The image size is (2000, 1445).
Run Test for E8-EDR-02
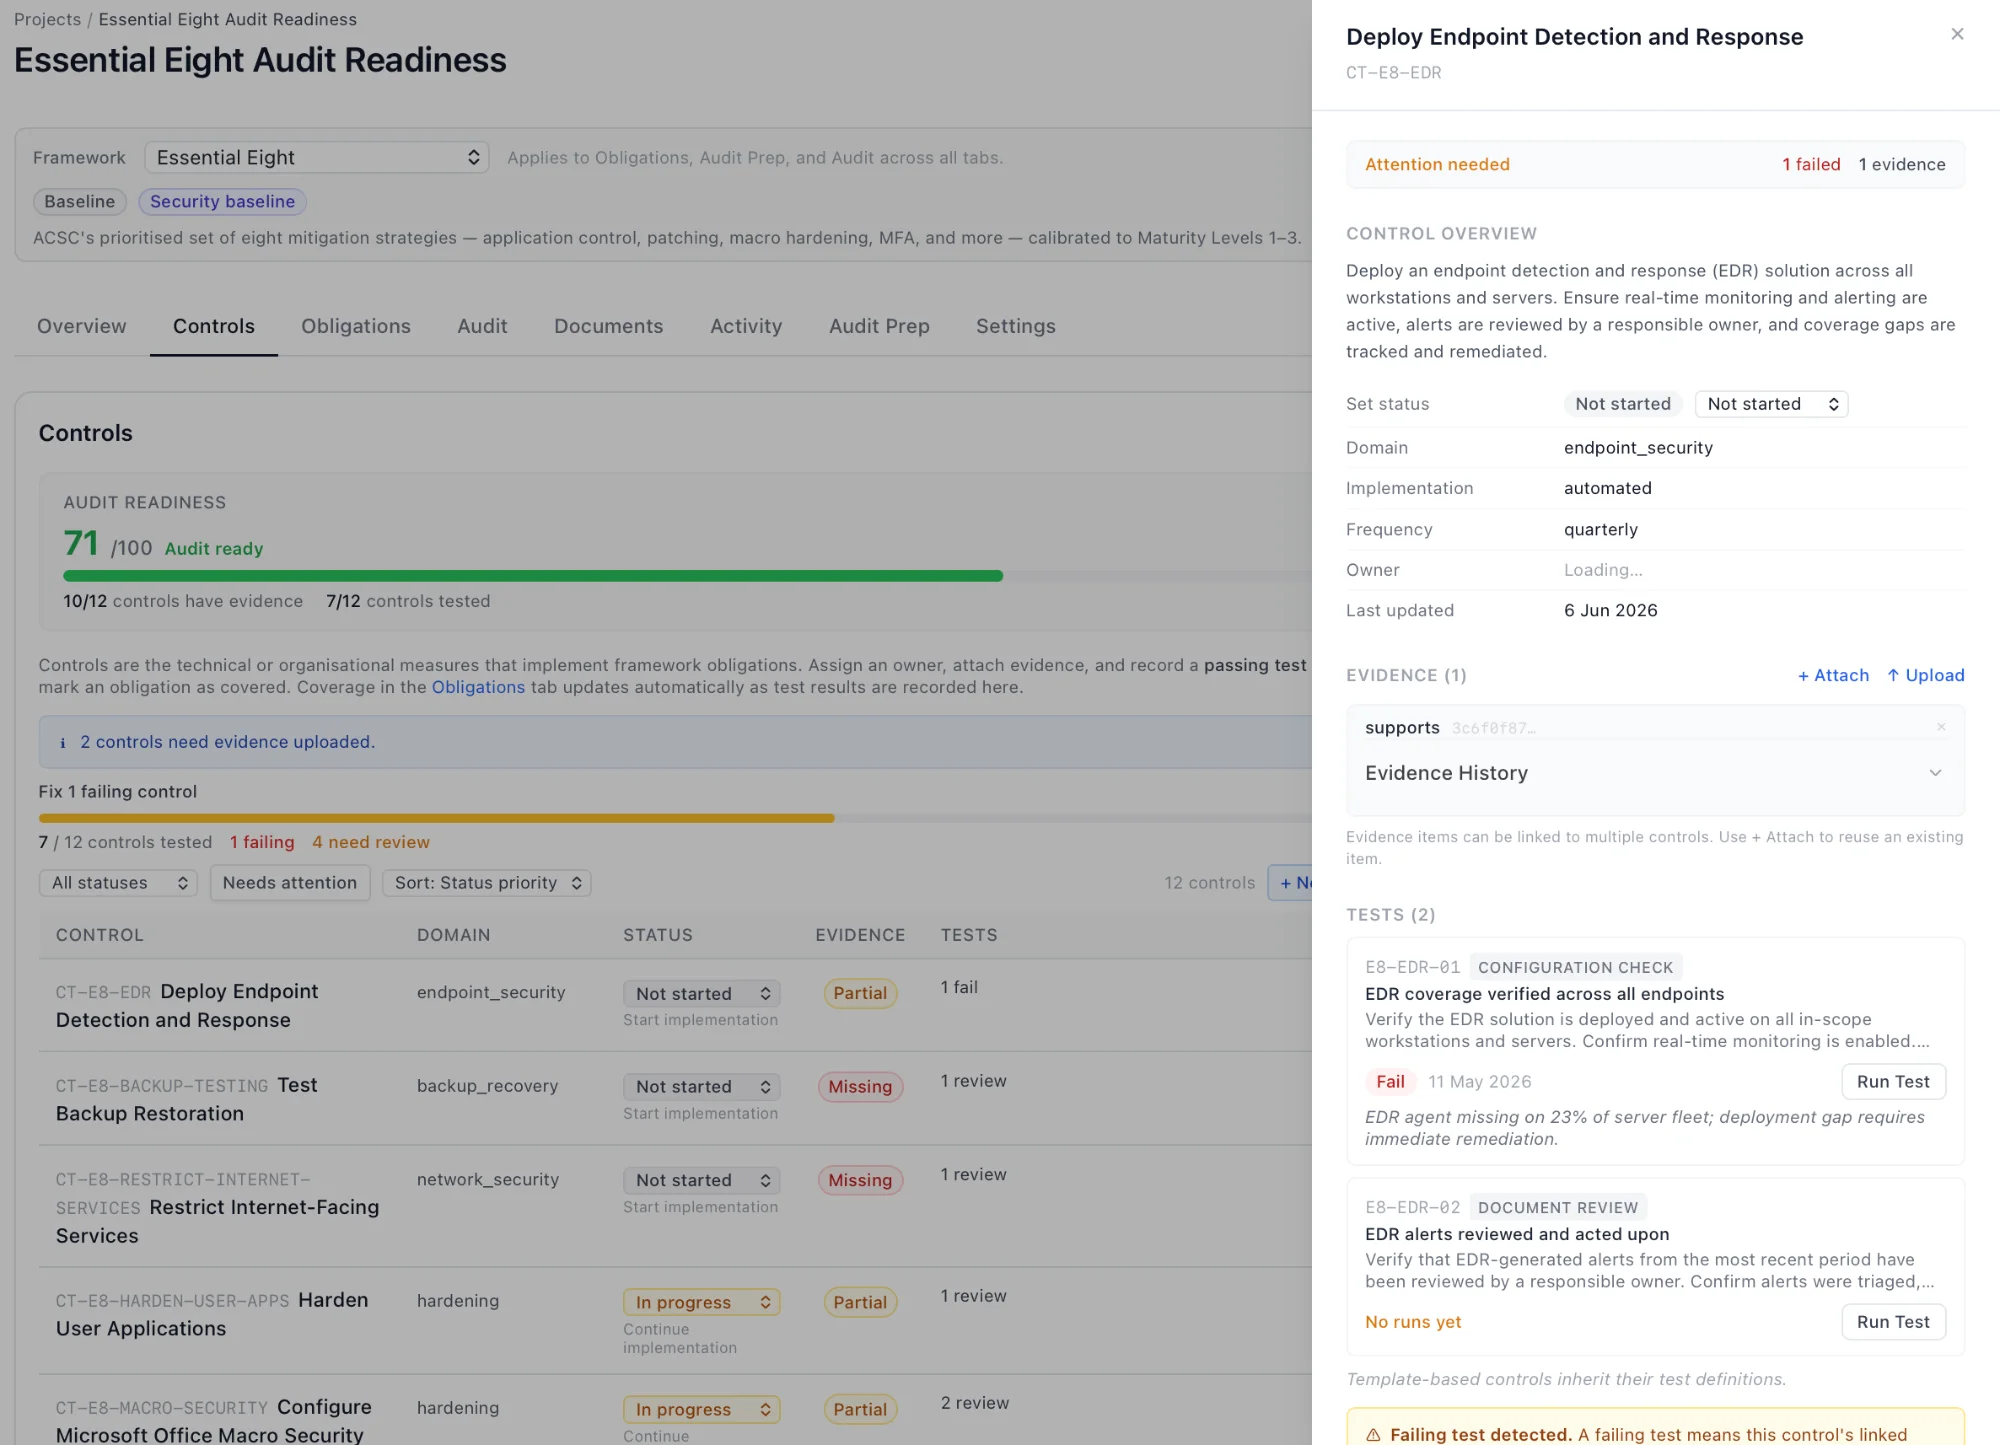[x=1893, y=1321]
